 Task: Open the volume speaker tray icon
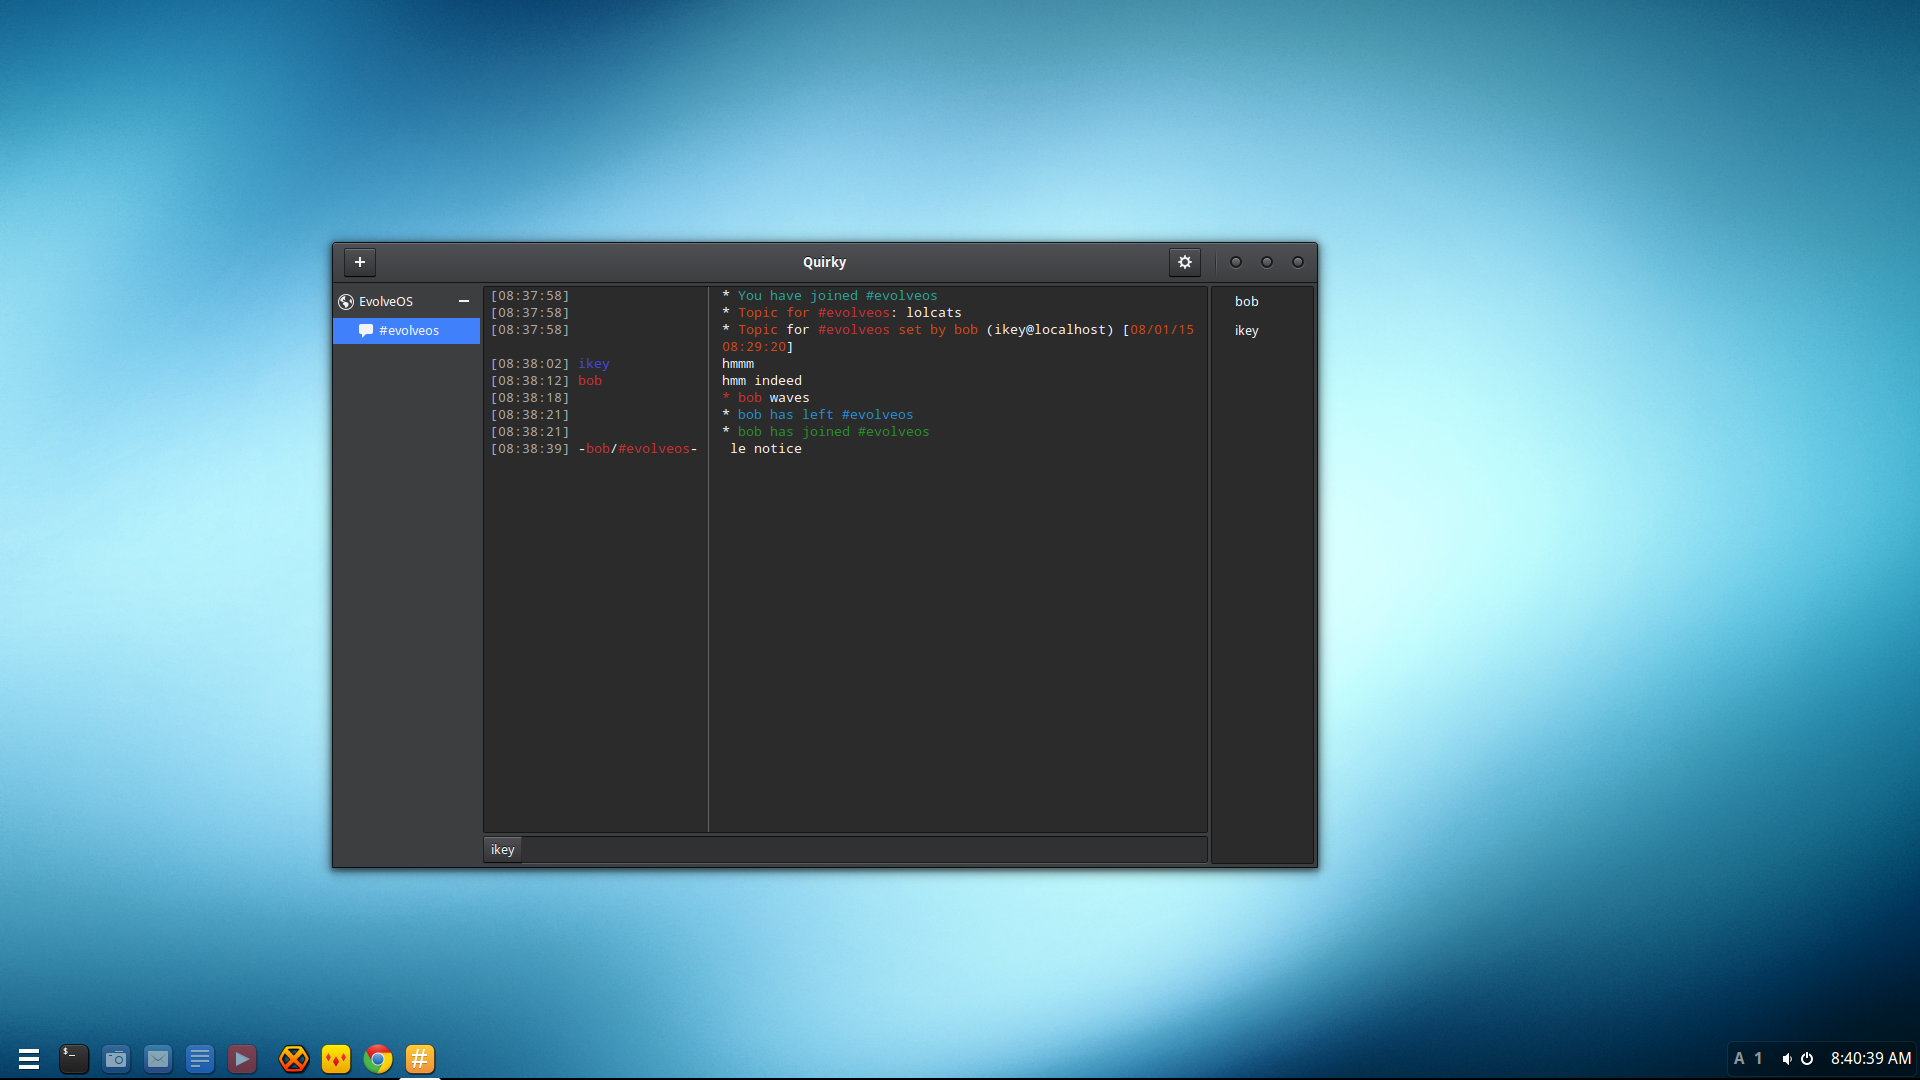[1787, 1058]
